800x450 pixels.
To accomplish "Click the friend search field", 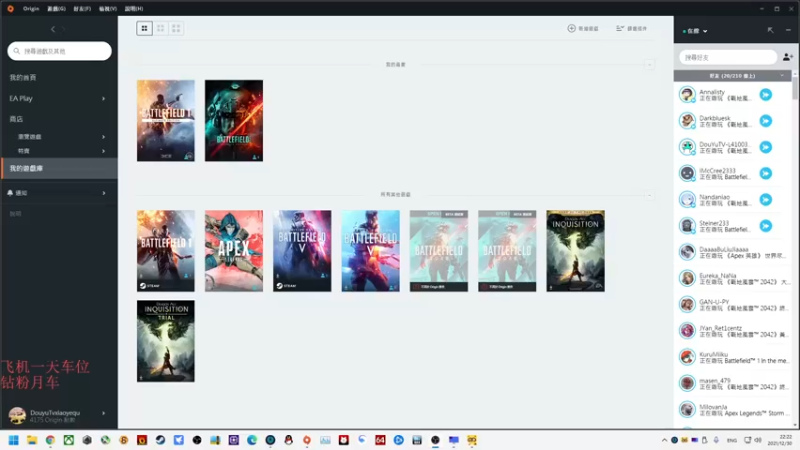I will click(728, 57).
